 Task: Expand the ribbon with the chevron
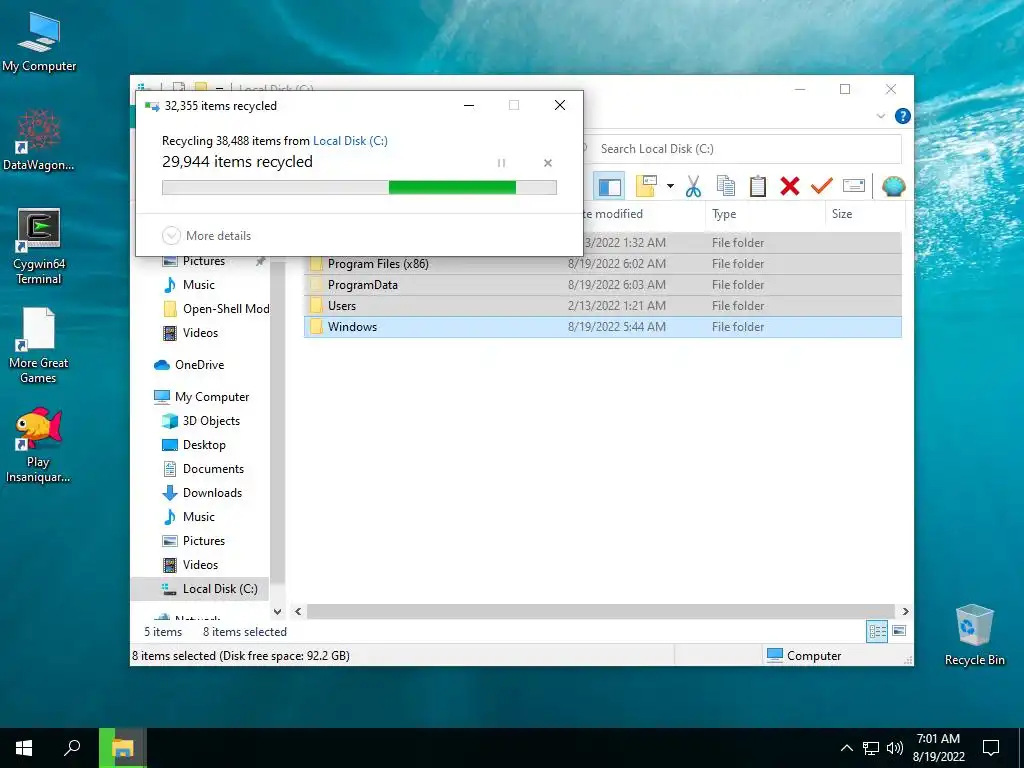coord(880,116)
